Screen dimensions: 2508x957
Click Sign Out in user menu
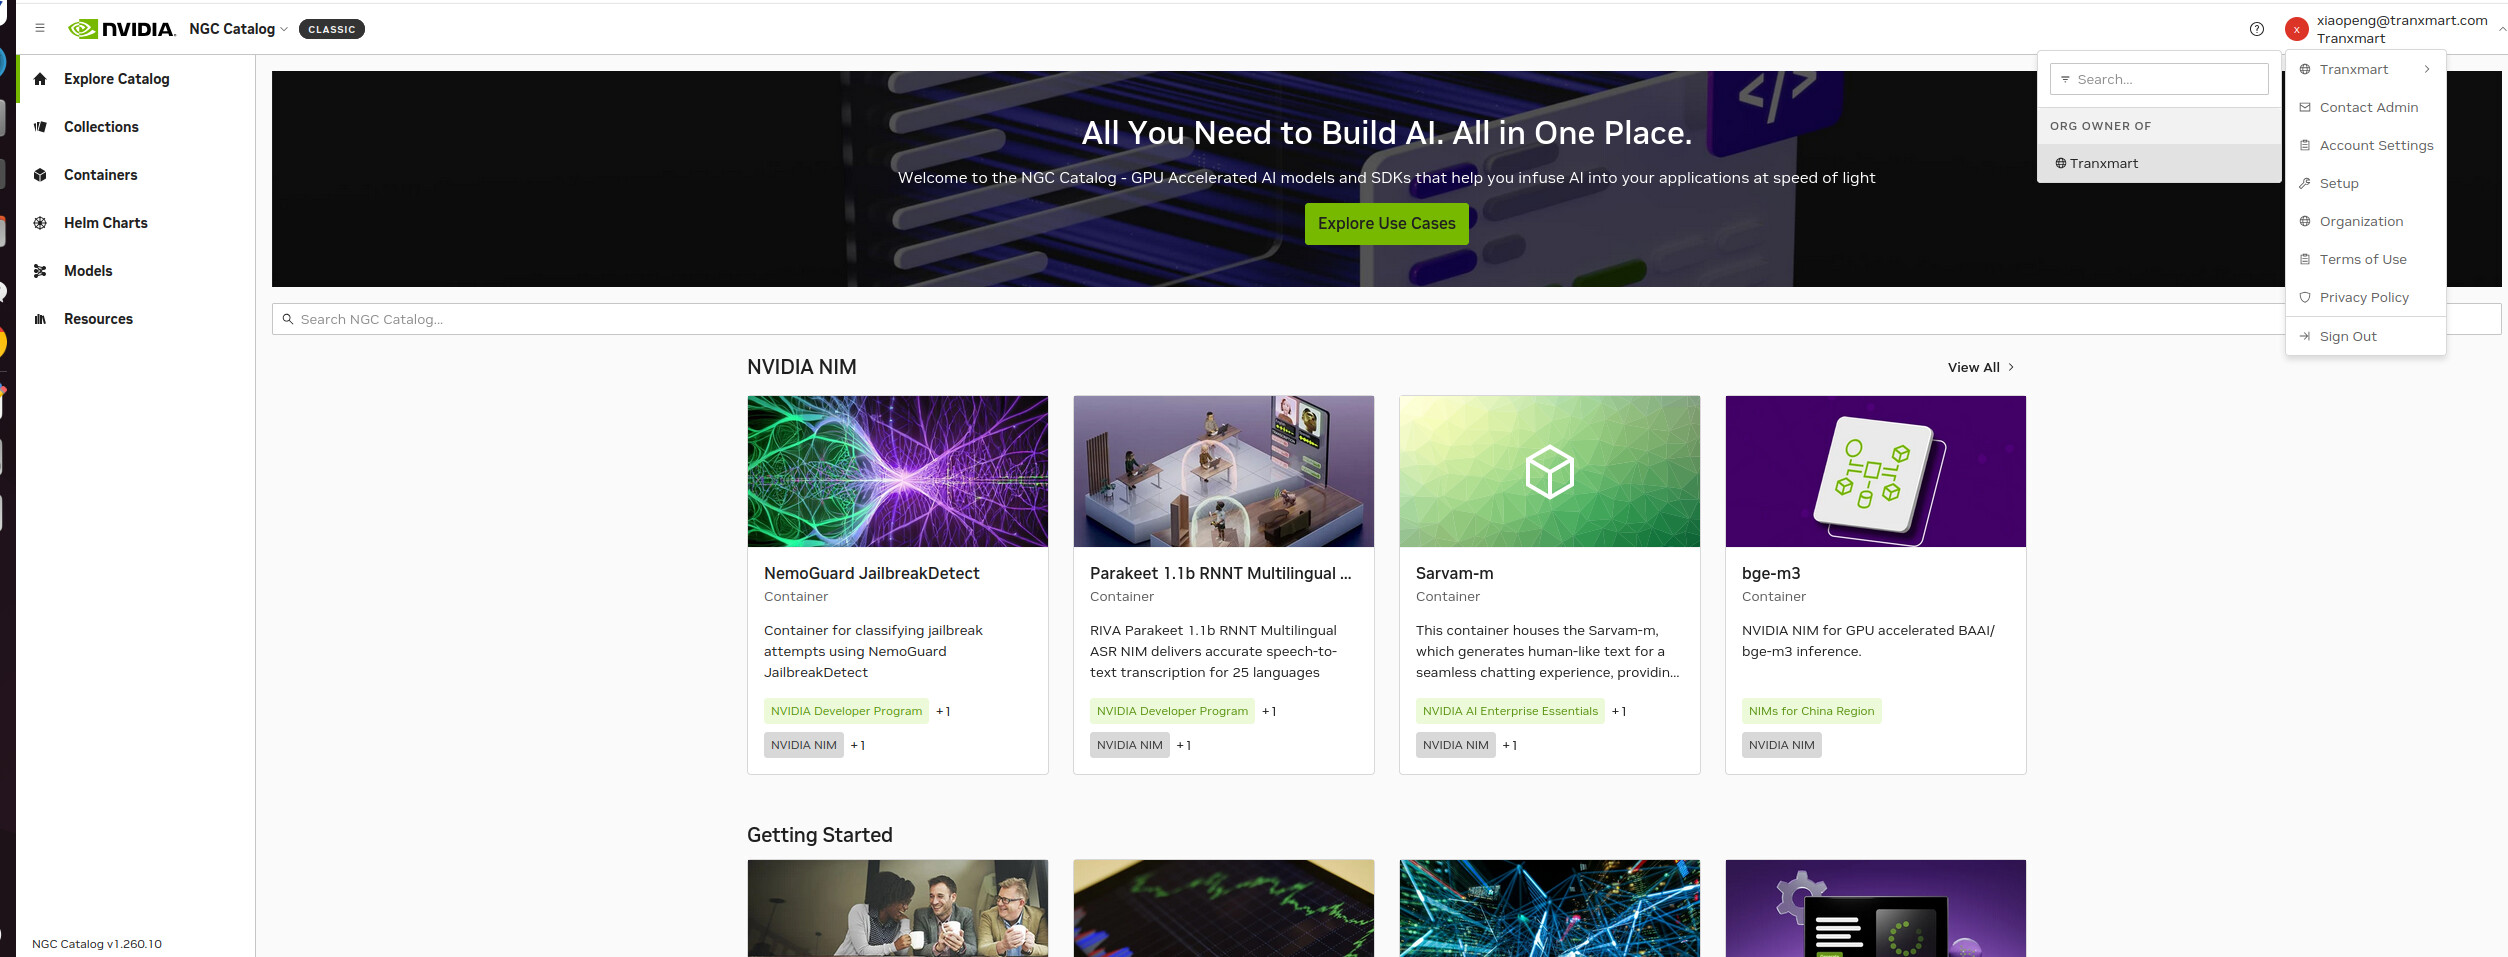(x=2347, y=336)
